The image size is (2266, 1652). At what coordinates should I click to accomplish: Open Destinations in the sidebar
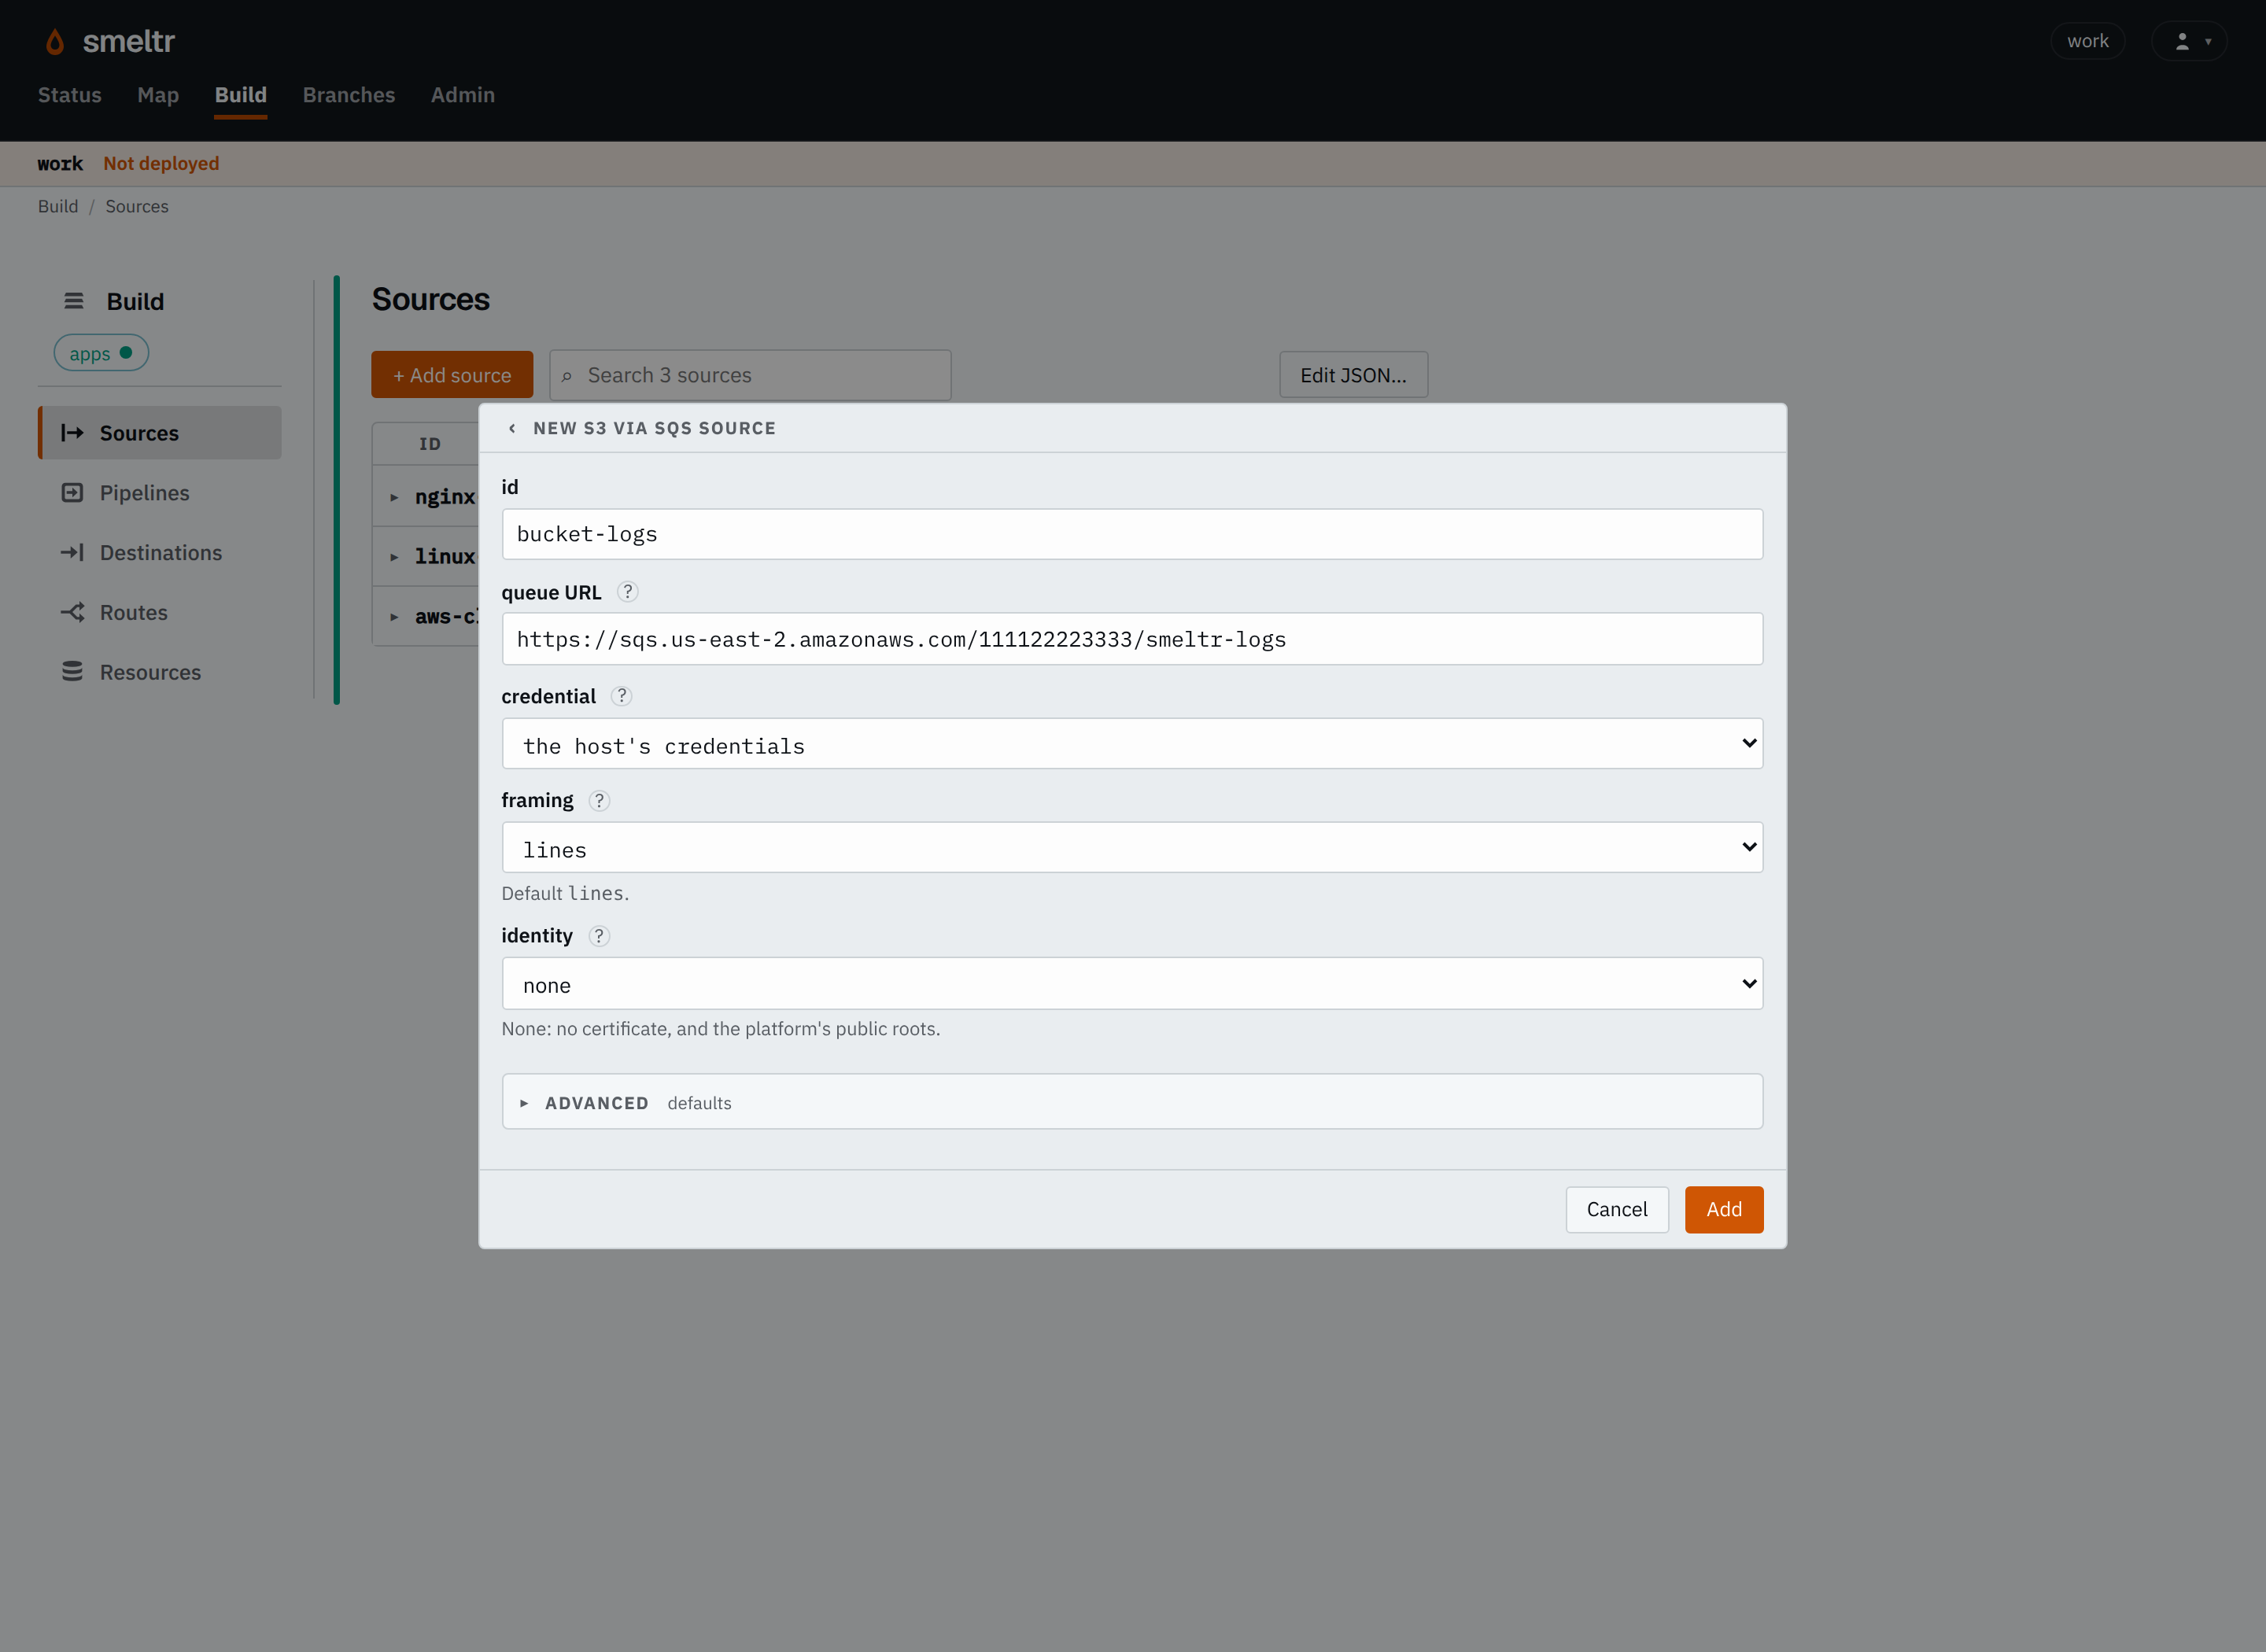pos(160,553)
